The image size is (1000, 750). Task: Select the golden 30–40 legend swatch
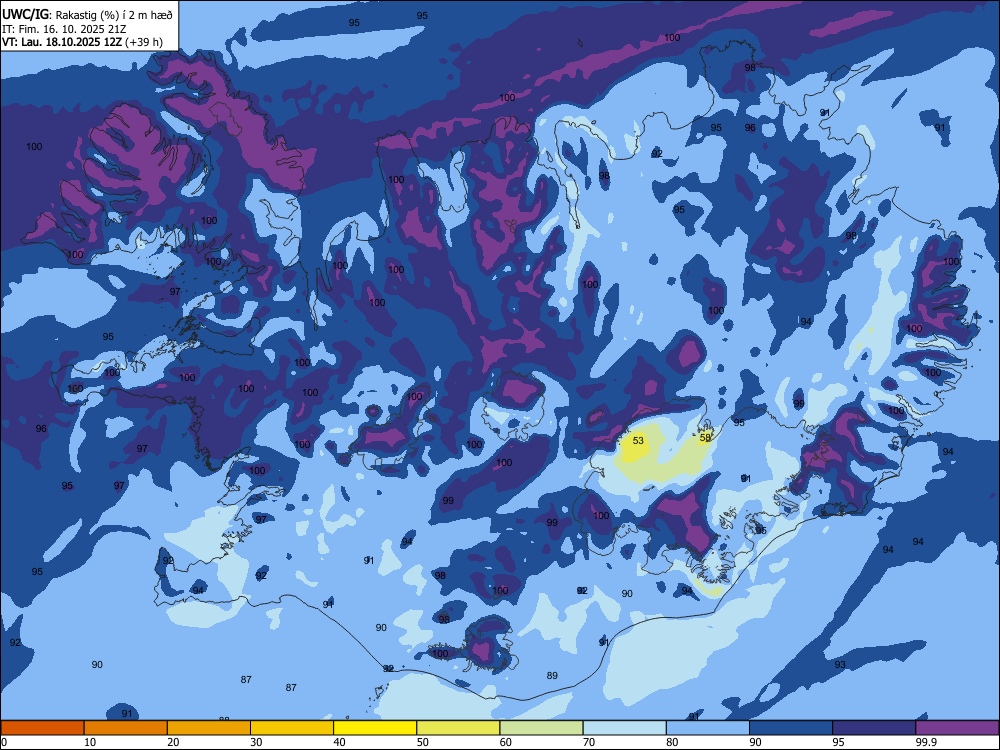pos(292,728)
